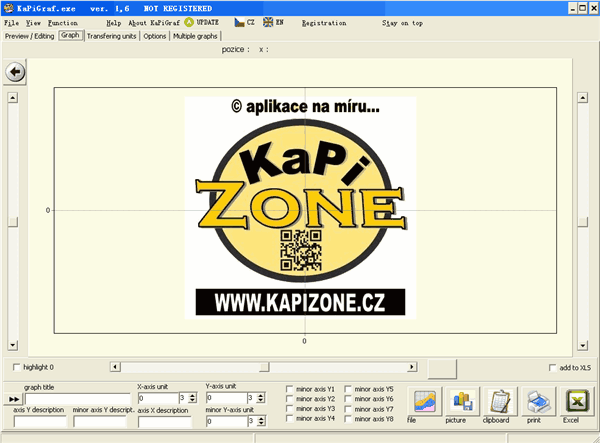Click the minor Y-axis unit field
Image resolution: width=600 pixels, height=443 pixels.
point(227,422)
